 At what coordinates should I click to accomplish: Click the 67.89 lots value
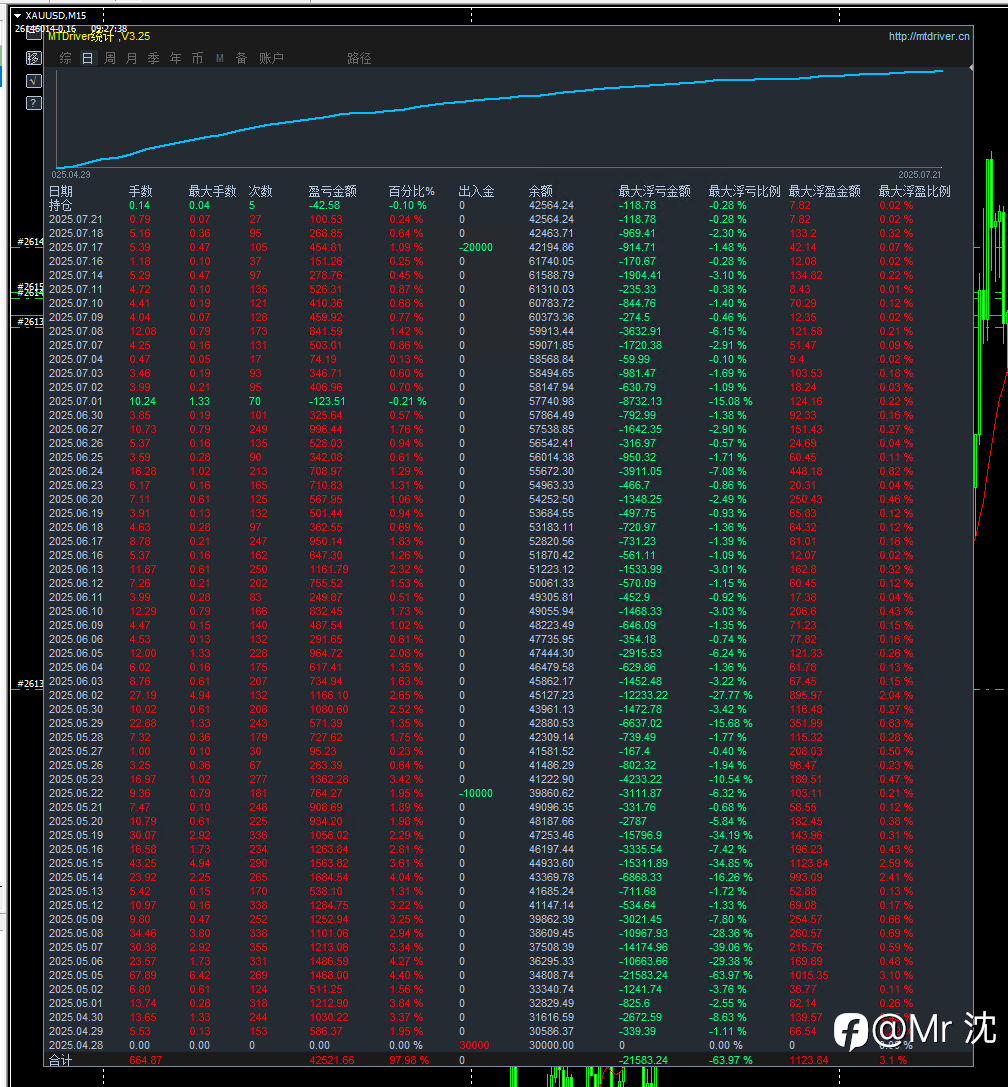point(143,975)
